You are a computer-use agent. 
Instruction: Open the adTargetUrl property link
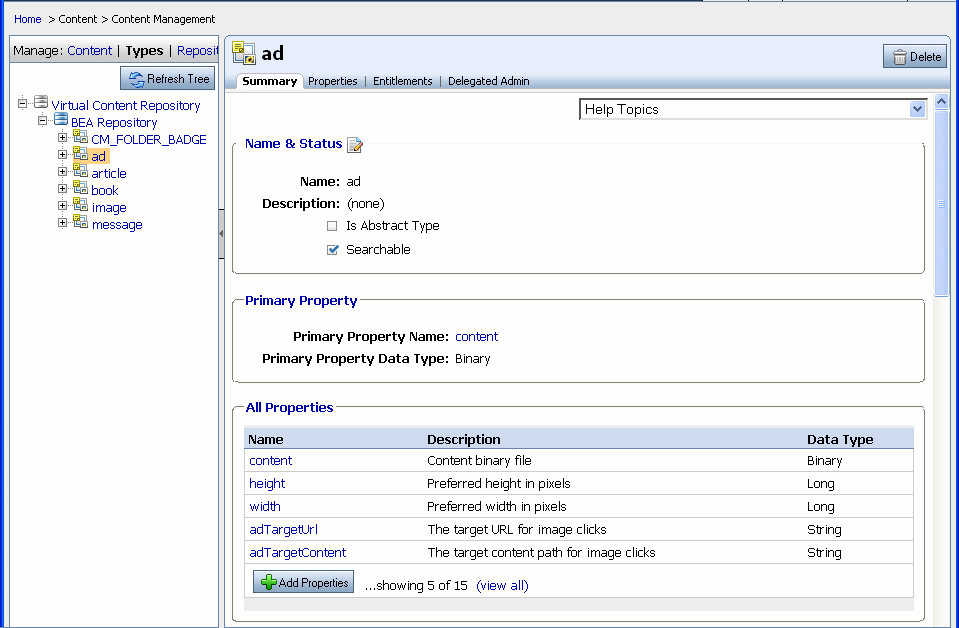coord(283,530)
